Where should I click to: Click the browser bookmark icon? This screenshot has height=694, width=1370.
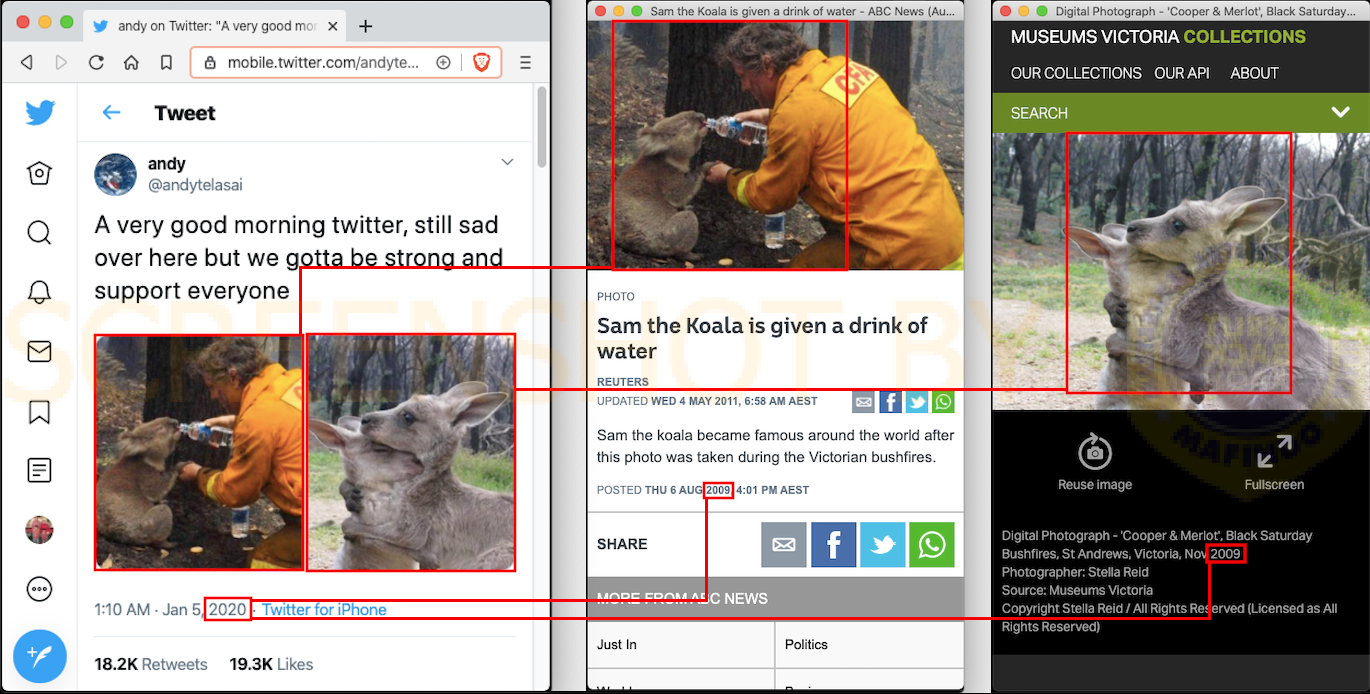(166, 63)
